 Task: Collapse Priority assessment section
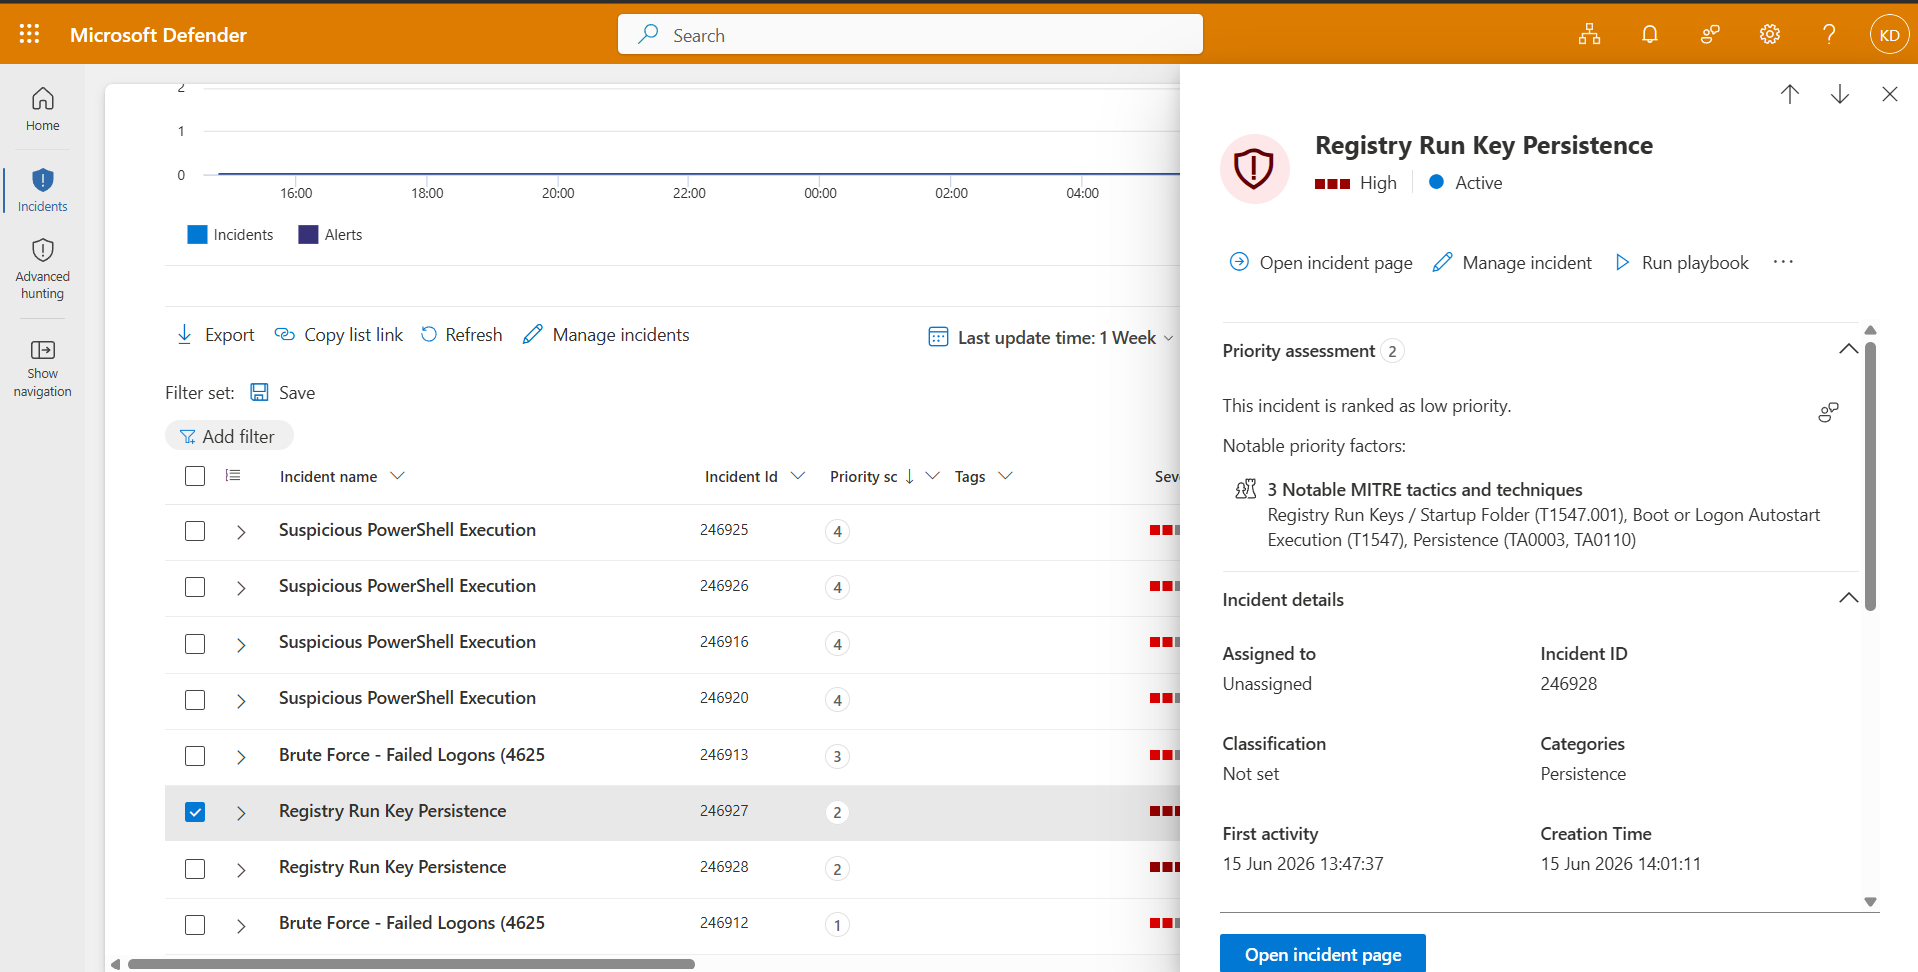pos(1848,349)
